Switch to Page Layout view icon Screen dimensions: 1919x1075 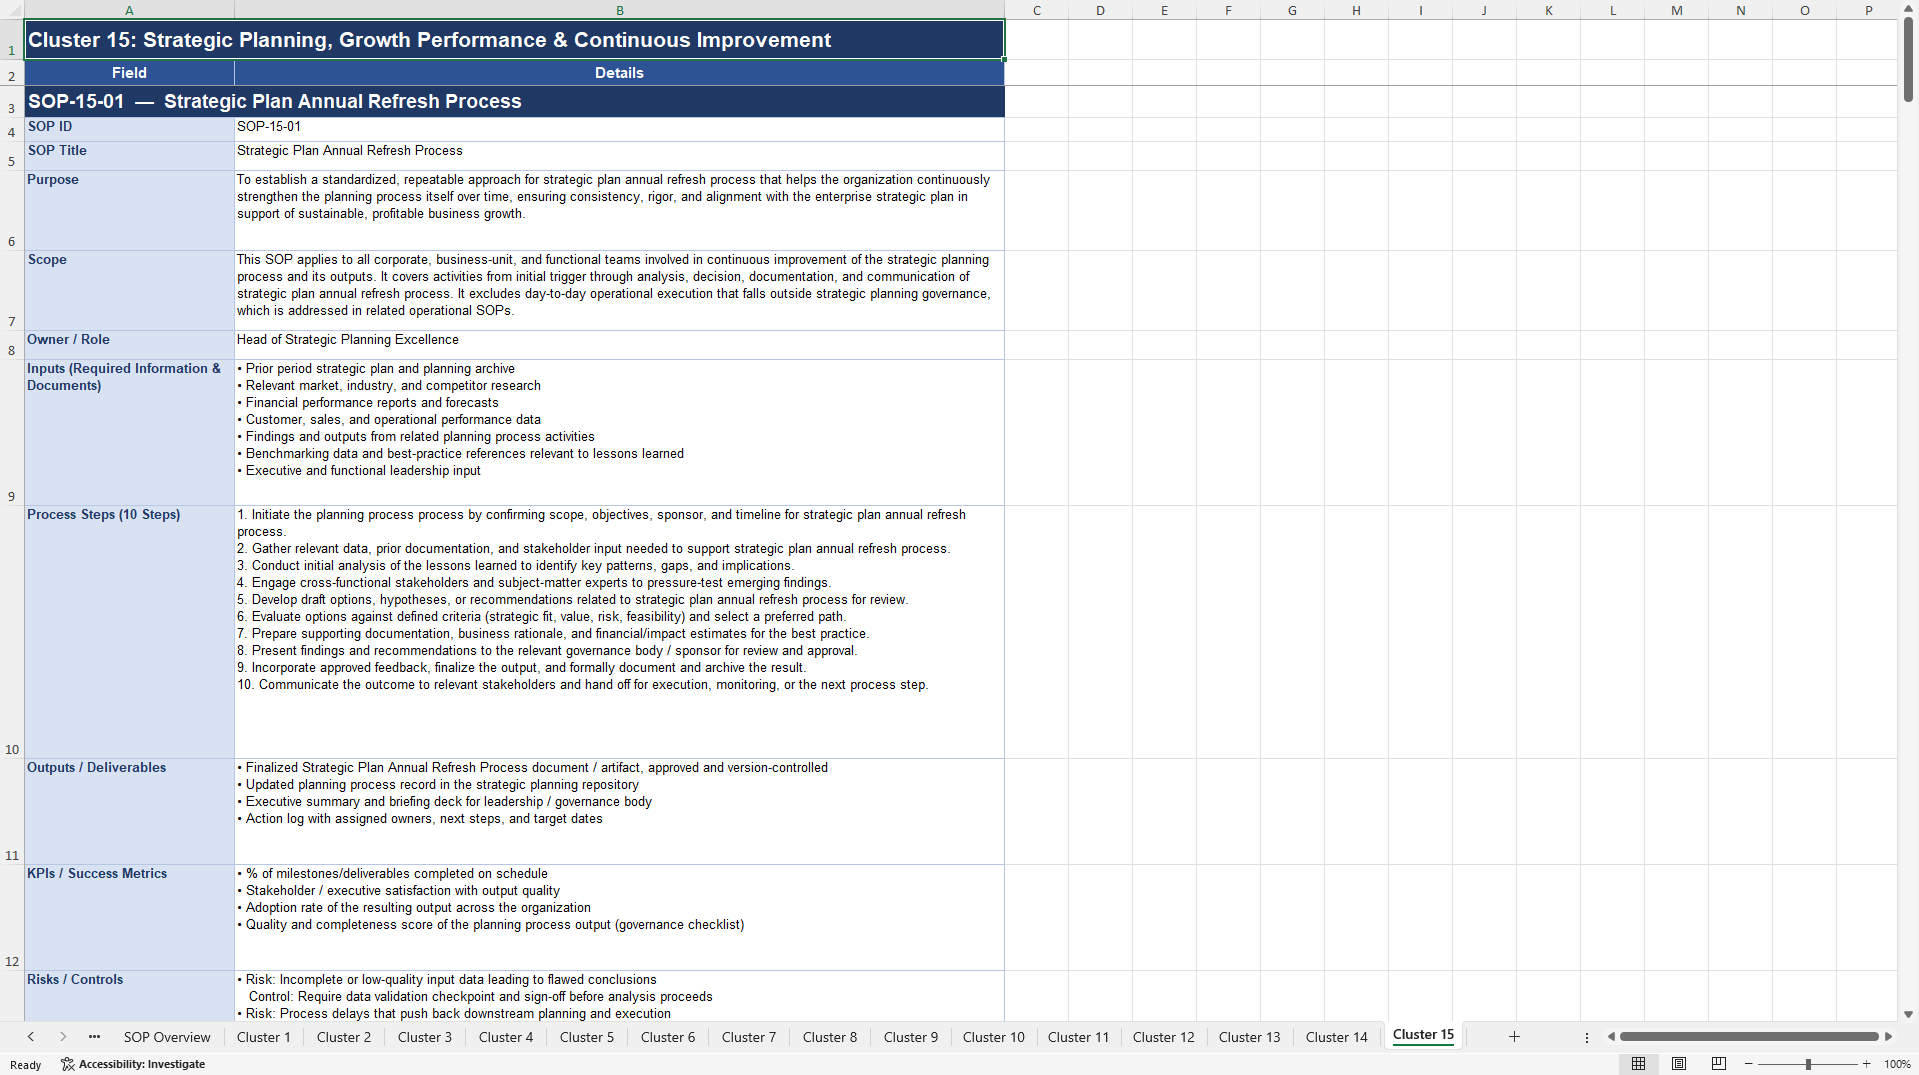[1679, 1064]
